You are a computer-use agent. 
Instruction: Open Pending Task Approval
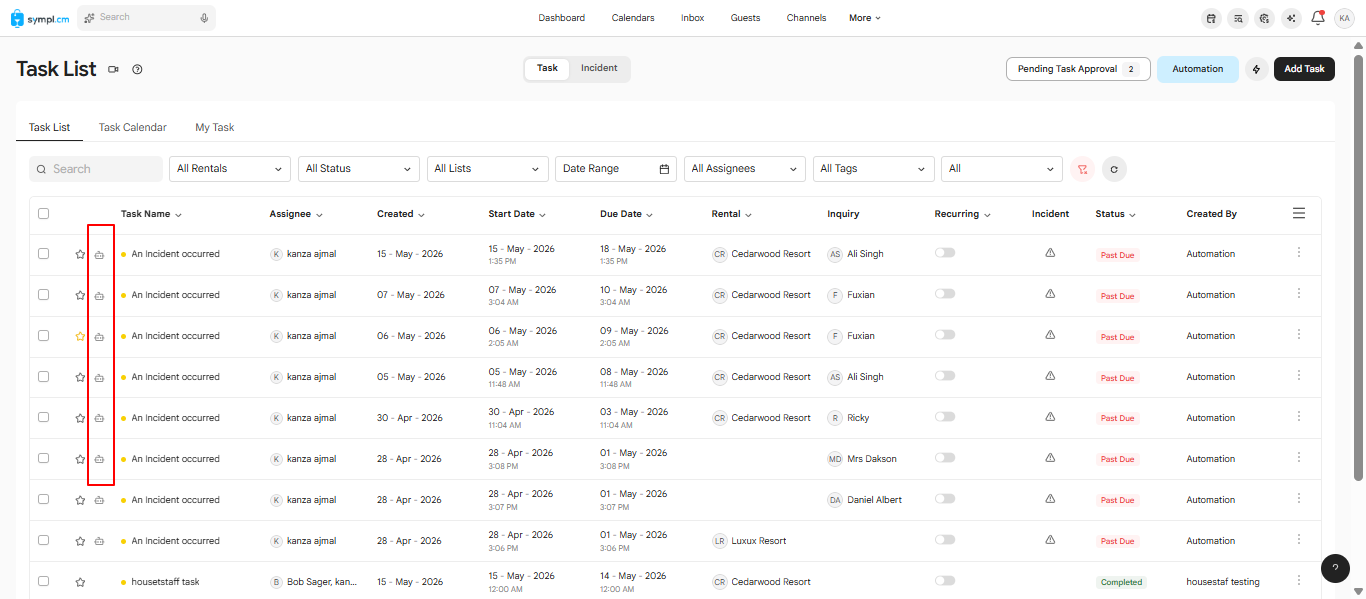pos(1078,69)
